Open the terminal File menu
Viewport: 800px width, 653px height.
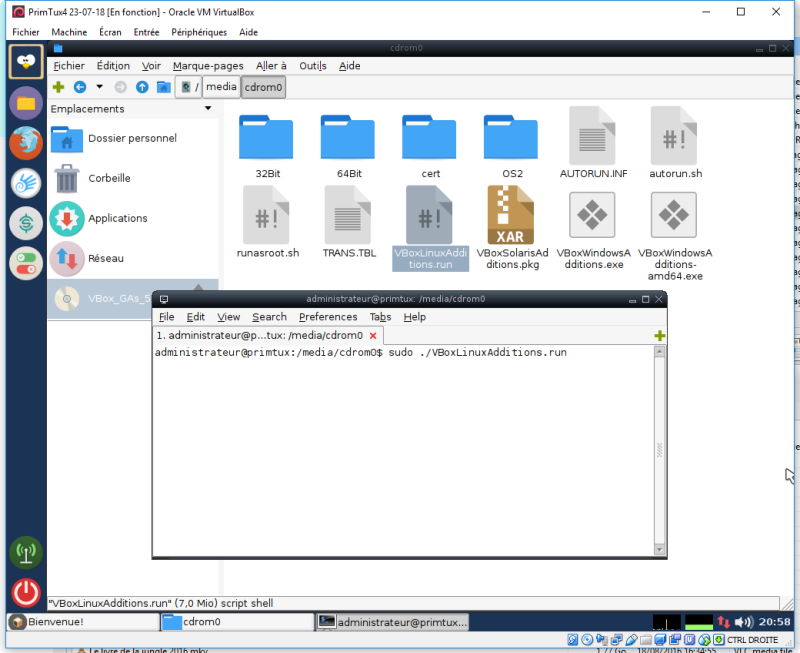(166, 317)
